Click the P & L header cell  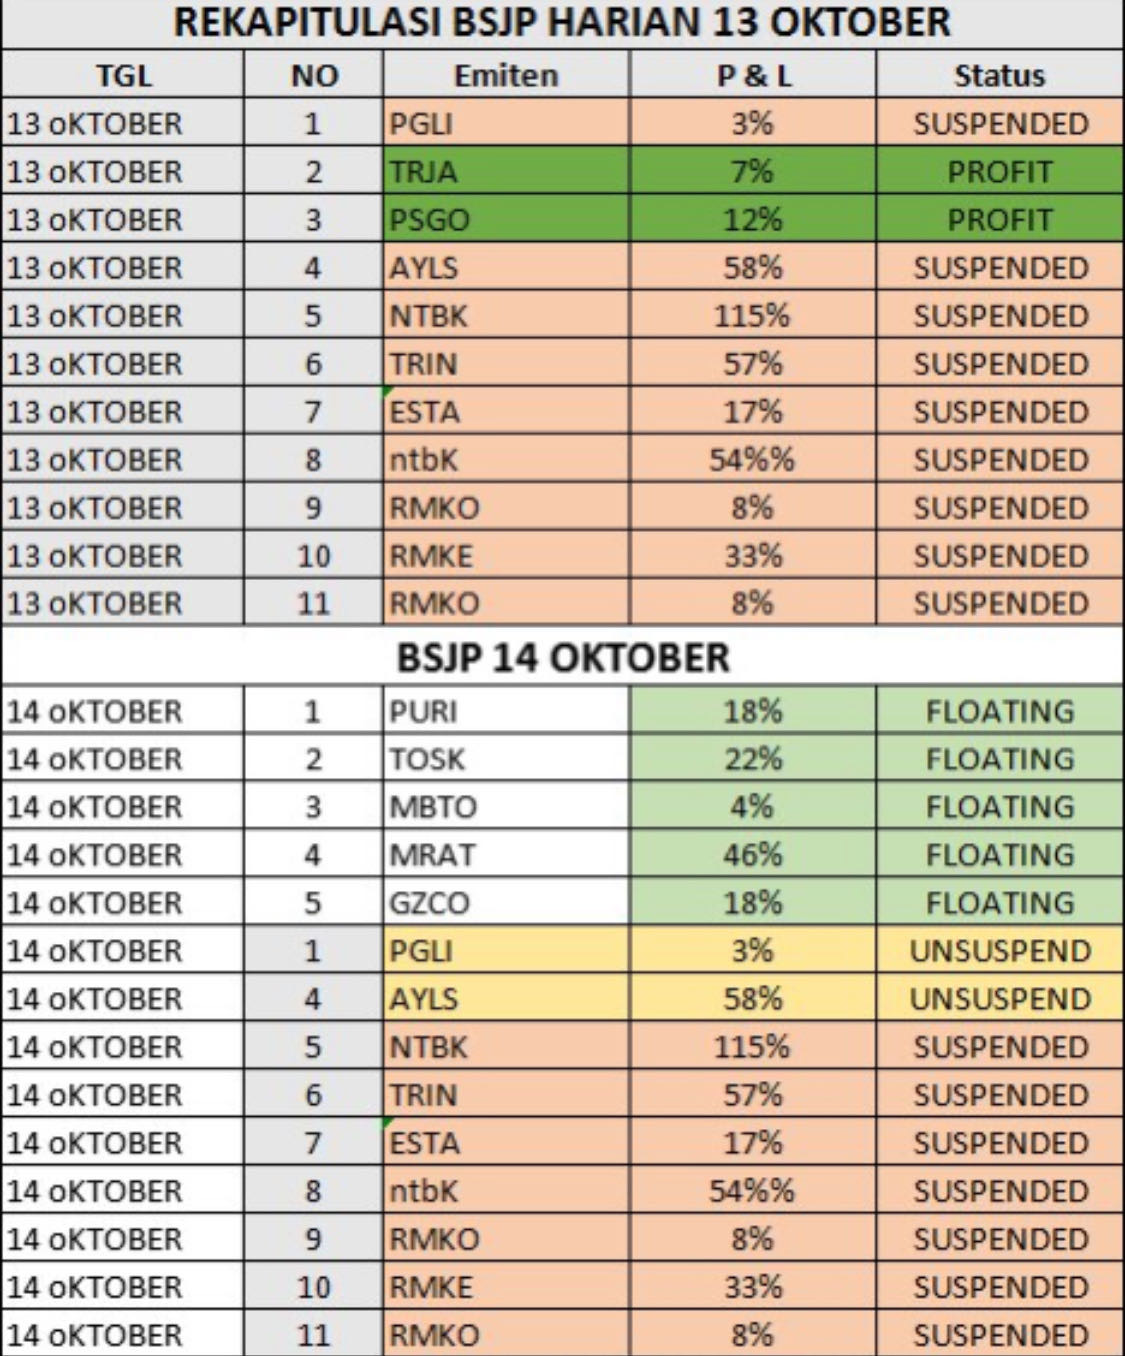(753, 75)
